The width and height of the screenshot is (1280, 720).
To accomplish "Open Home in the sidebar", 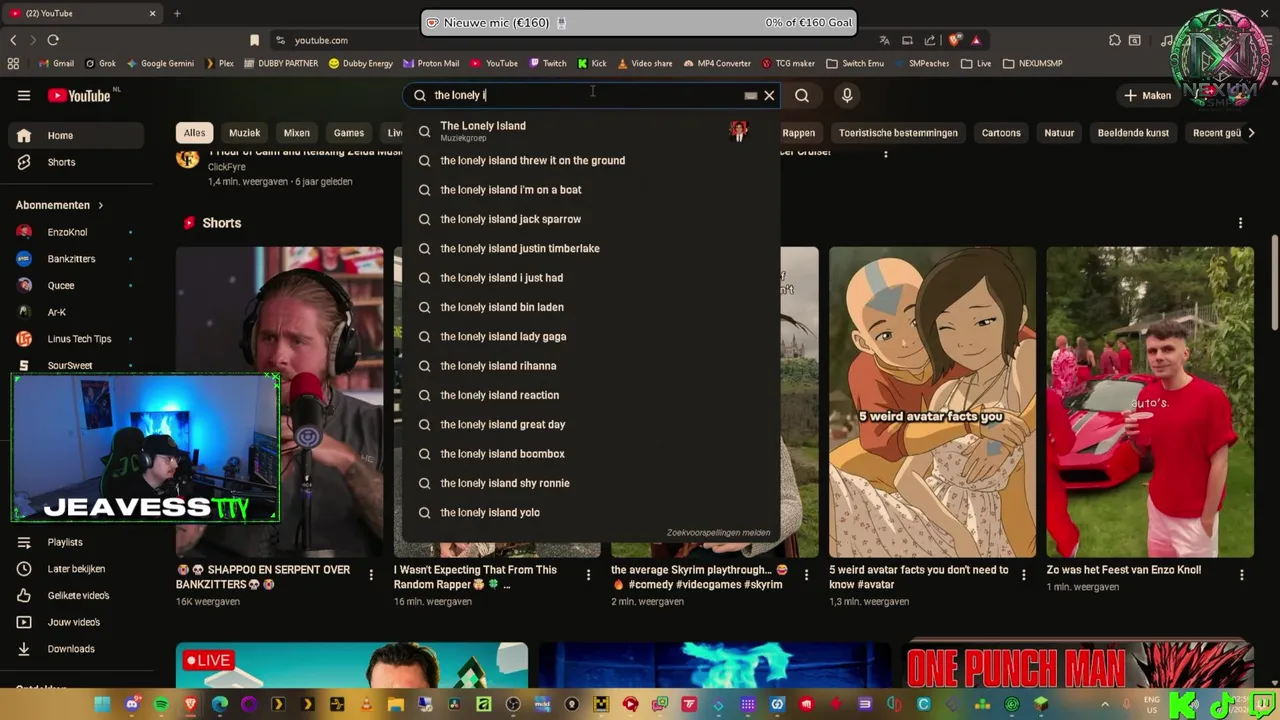I will 77,135.
